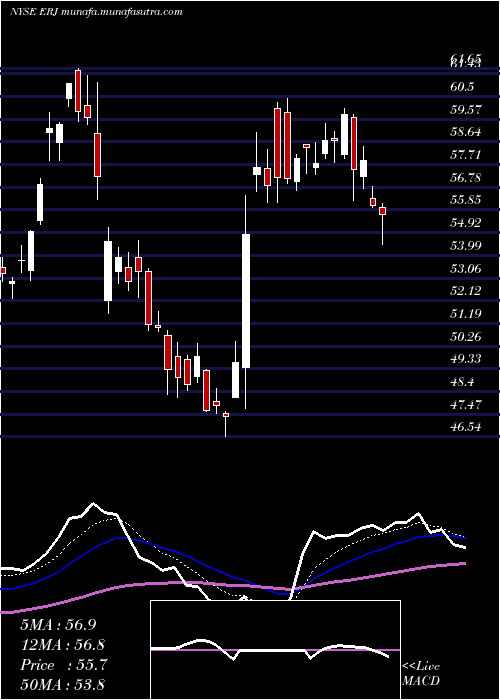Image resolution: width=500 pixels, height=700 pixels.
Task: Click the 51.19 price axis label
Action: click(466, 313)
